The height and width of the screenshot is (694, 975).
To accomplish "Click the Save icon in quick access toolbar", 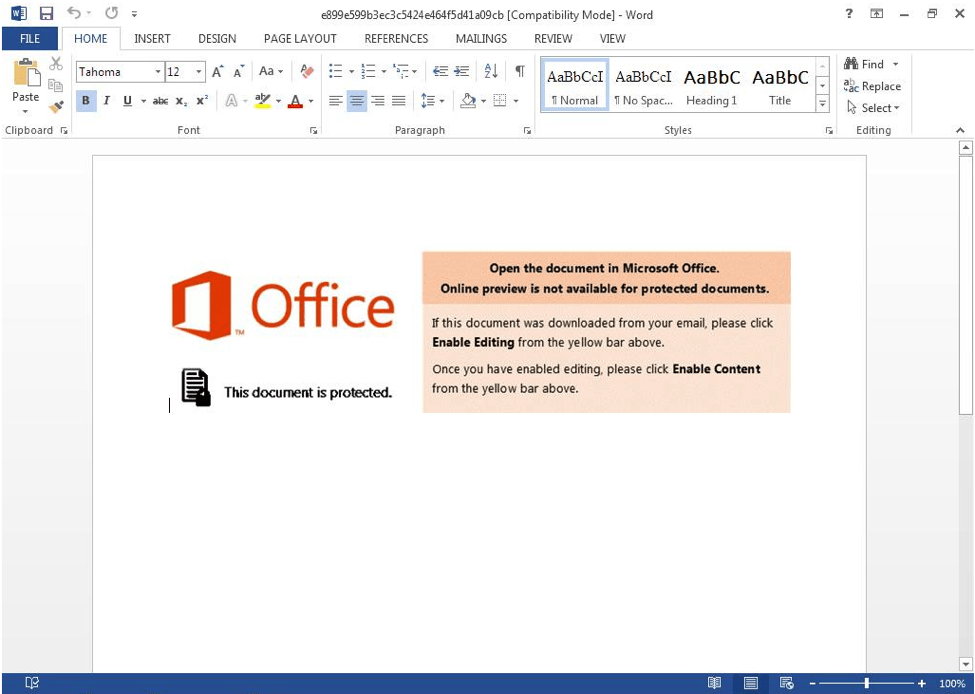I will point(46,13).
